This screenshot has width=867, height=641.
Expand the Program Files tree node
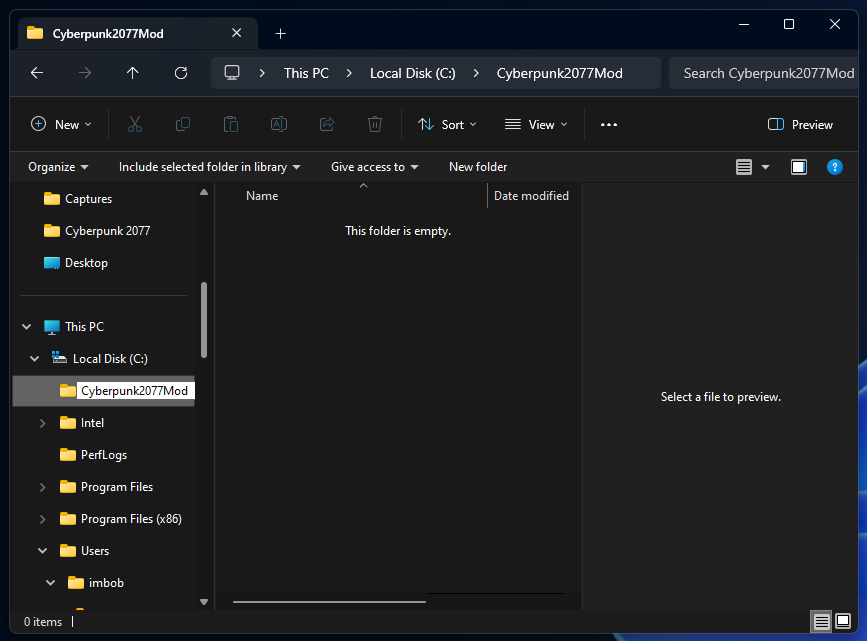pyautogui.click(x=43, y=487)
